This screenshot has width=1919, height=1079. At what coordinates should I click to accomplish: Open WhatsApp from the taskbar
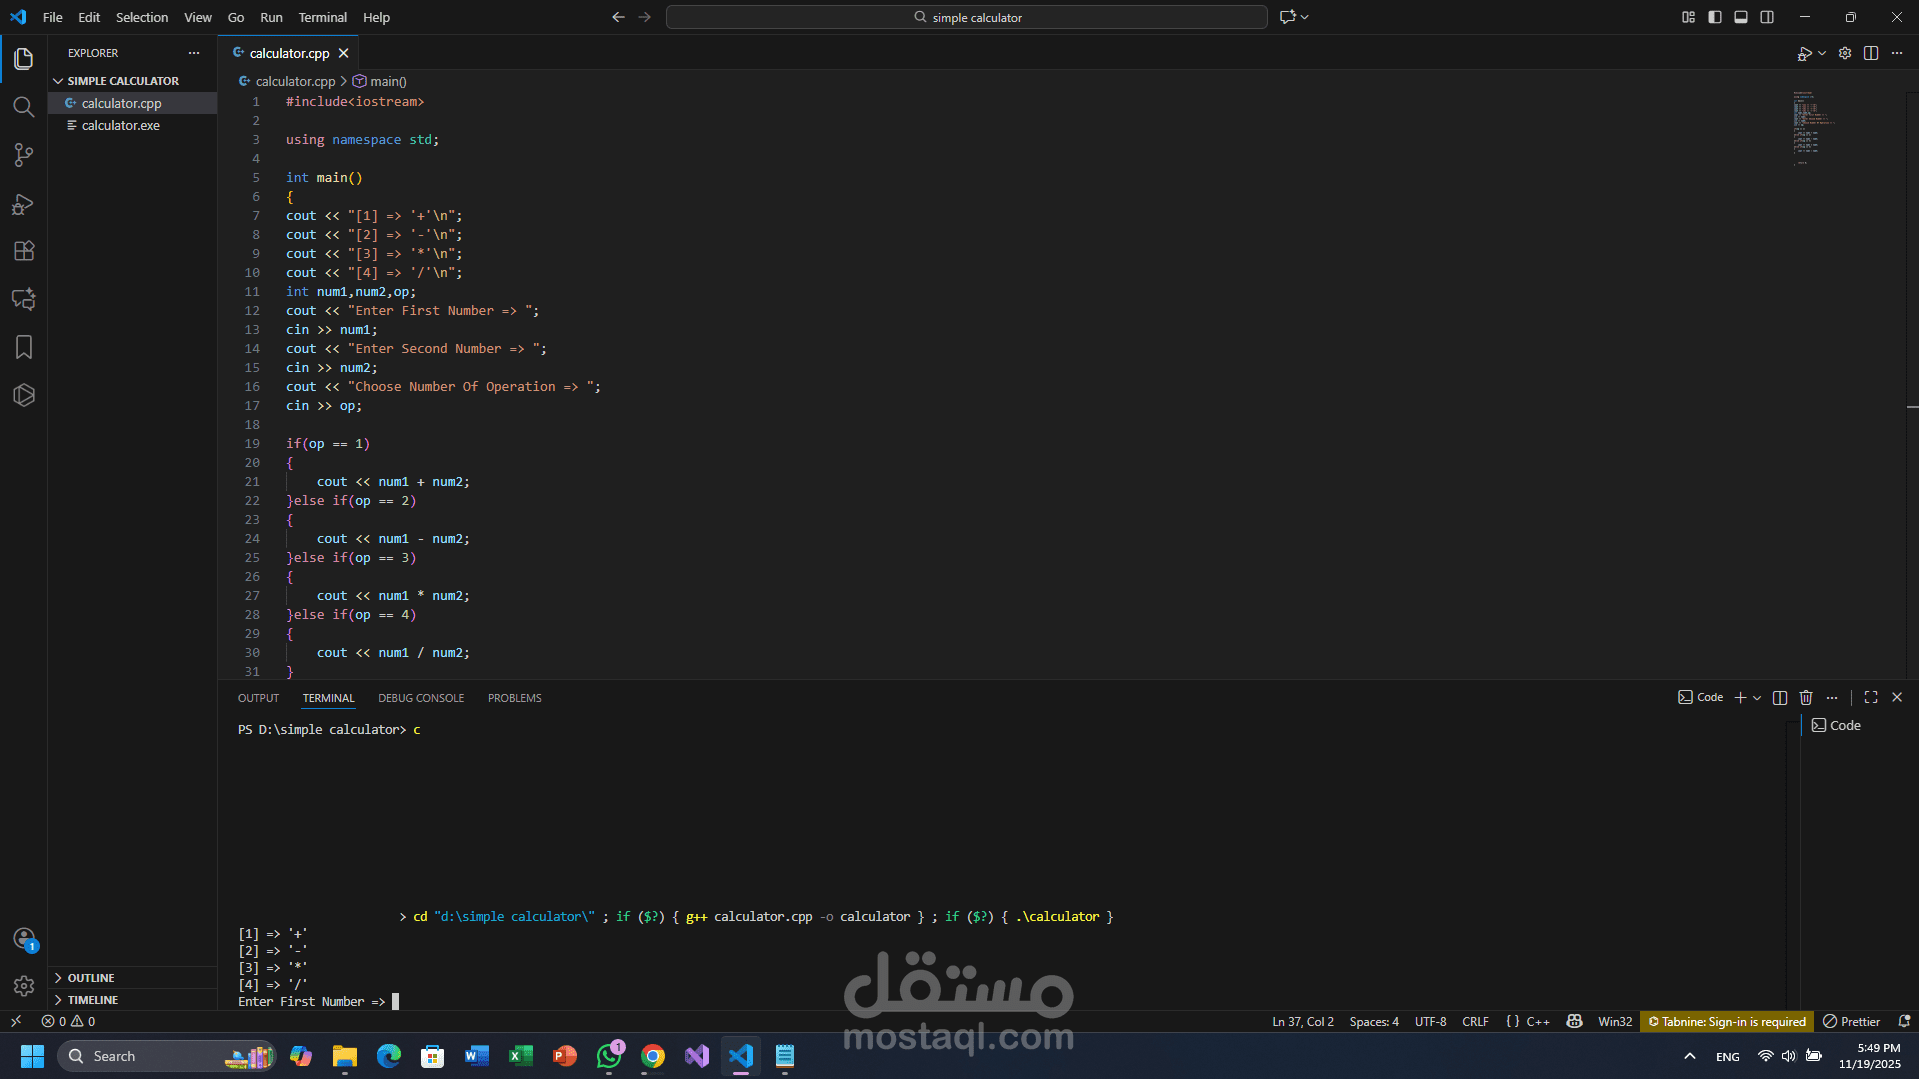click(609, 1056)
